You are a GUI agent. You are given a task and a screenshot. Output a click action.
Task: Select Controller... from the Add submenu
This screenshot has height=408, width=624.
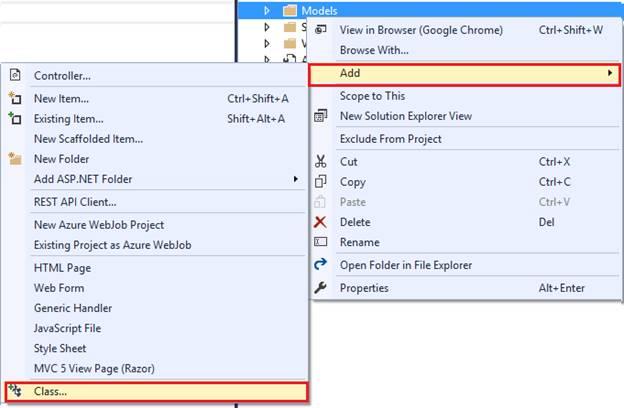[62, 75]
